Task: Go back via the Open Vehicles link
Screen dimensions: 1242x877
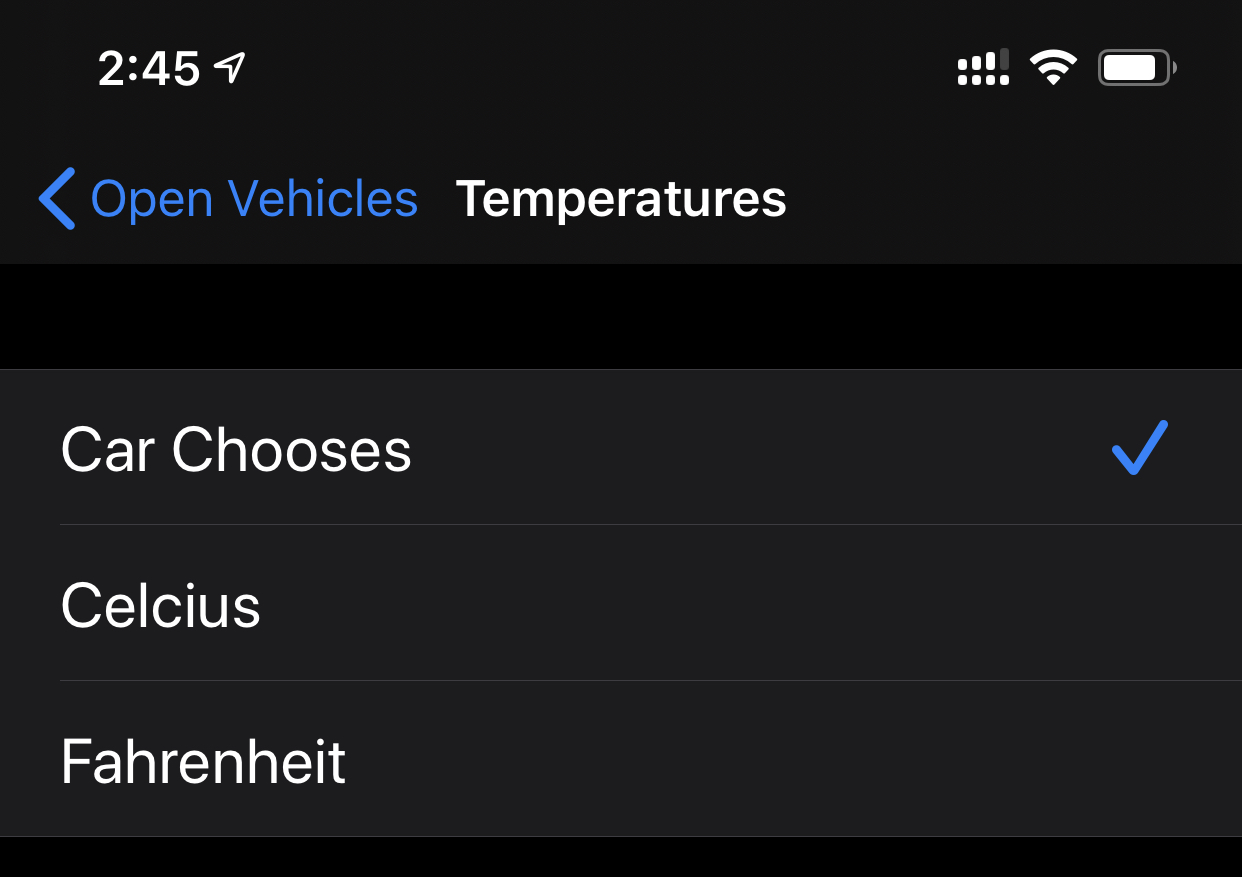Action: click(254, 199)
